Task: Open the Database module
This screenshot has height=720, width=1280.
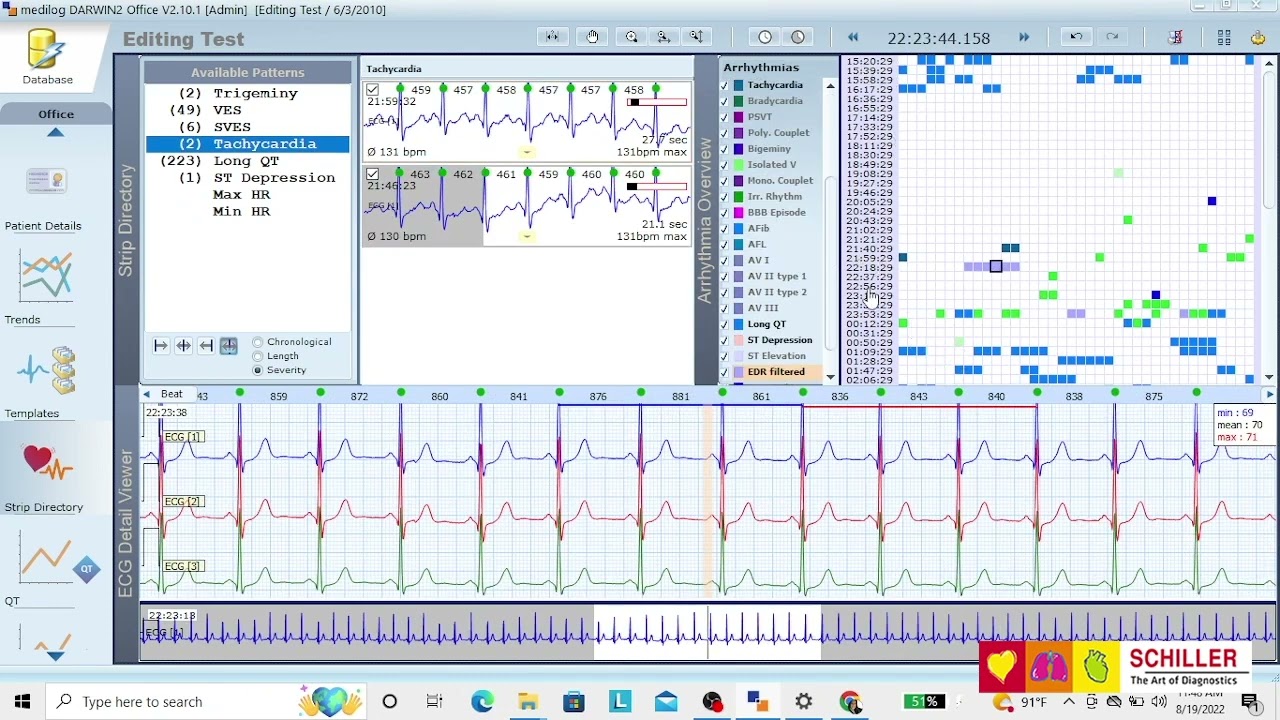Action: pos(47,56)
